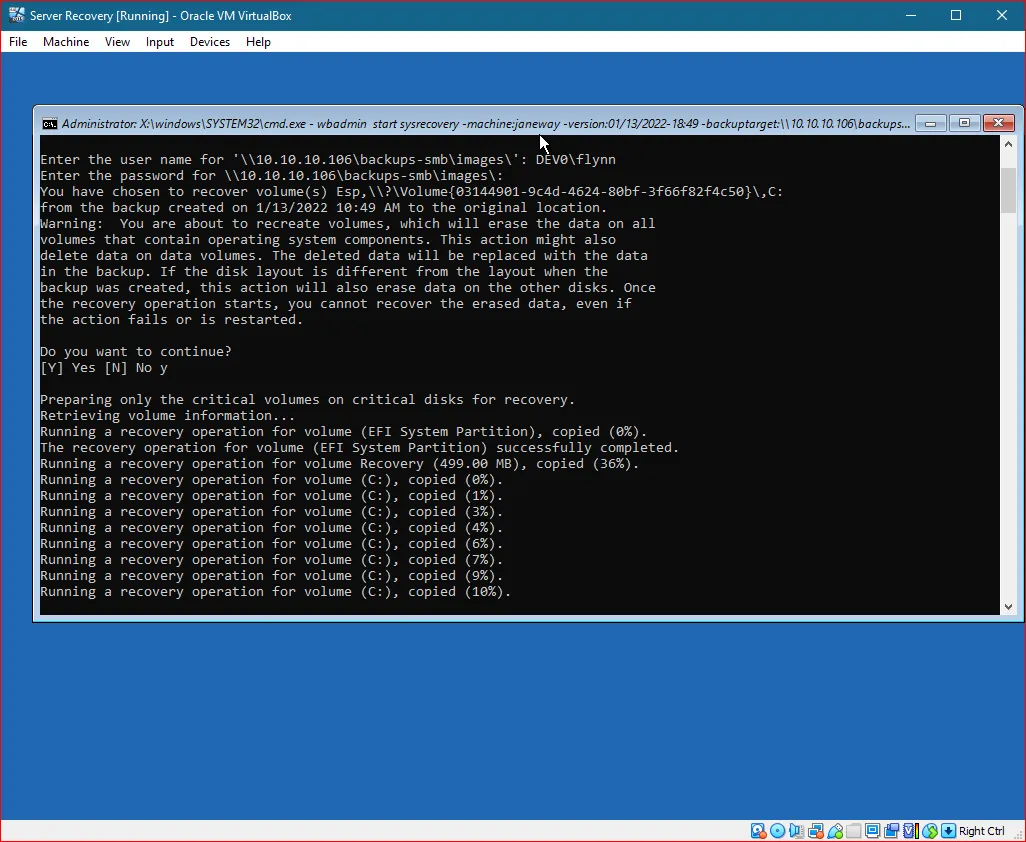Click the audio status icon
This screenshot has height=842, width=1026.
click(x=797, y=830)
